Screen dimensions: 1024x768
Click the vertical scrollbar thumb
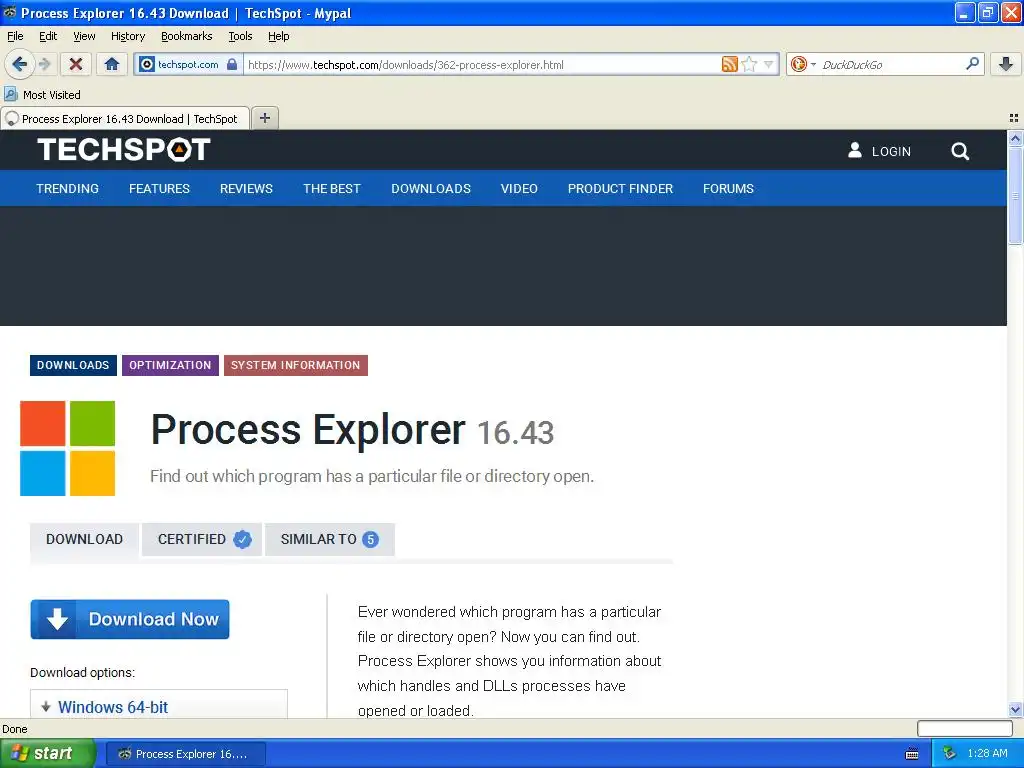coord(1015,195)
